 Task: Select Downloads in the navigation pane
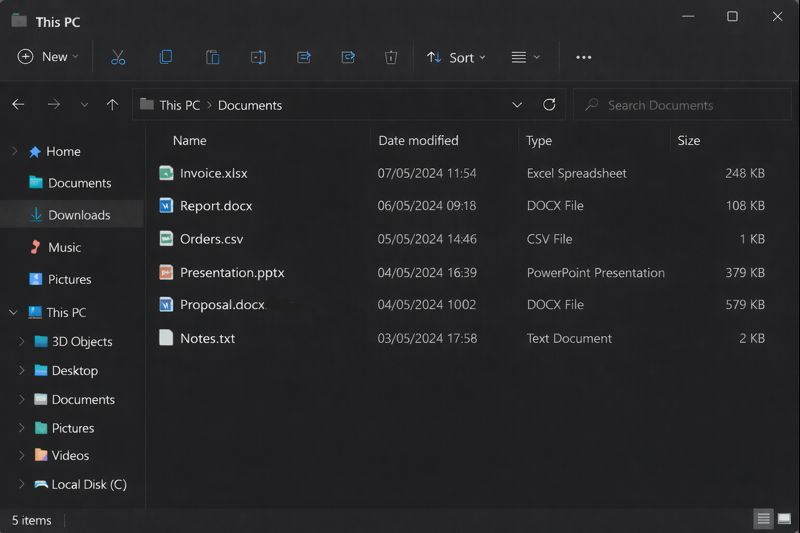(x=79, y=215)
